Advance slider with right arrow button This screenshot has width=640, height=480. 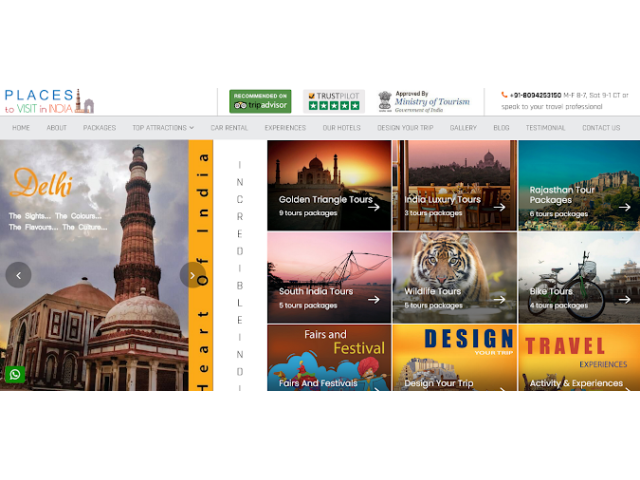pyautogui.click(x=192, y=275)
